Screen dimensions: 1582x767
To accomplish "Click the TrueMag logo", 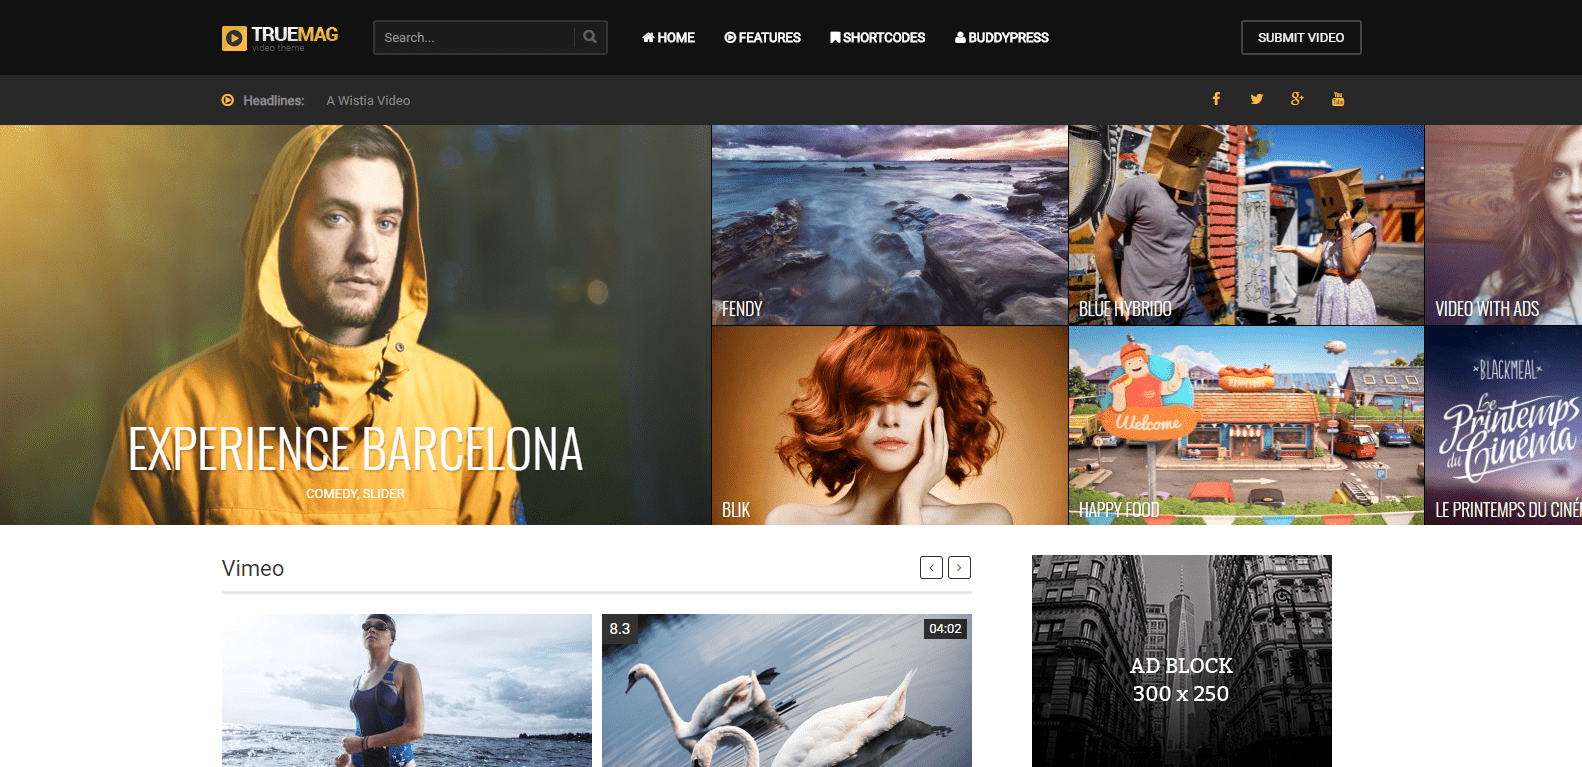I will click(x=280, y=38).
